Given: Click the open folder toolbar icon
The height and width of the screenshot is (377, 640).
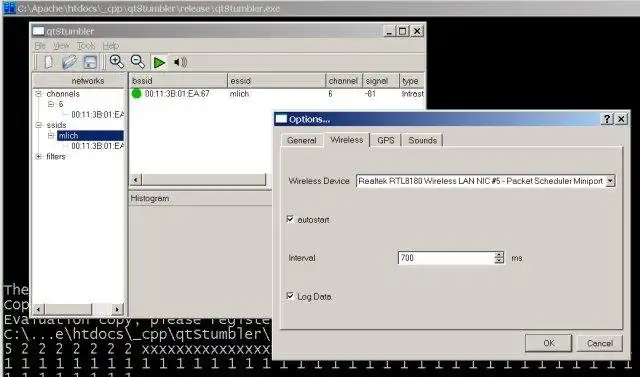Looking at the screenshot, I should point(69,62).
